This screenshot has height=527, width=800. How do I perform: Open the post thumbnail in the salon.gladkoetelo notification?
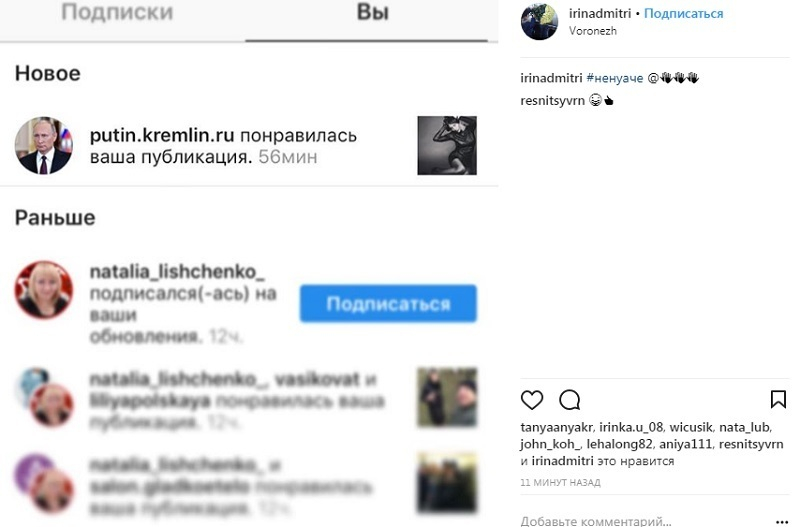447,482
